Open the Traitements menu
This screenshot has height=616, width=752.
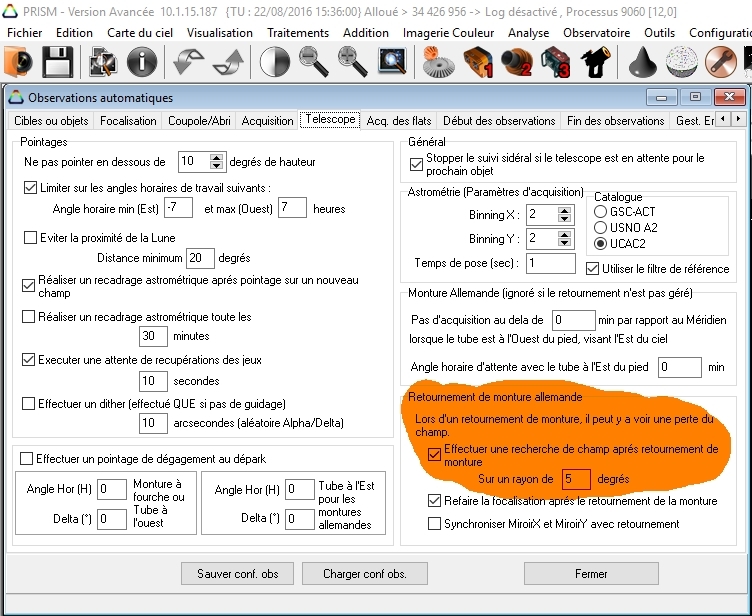[x=298, y=32]
